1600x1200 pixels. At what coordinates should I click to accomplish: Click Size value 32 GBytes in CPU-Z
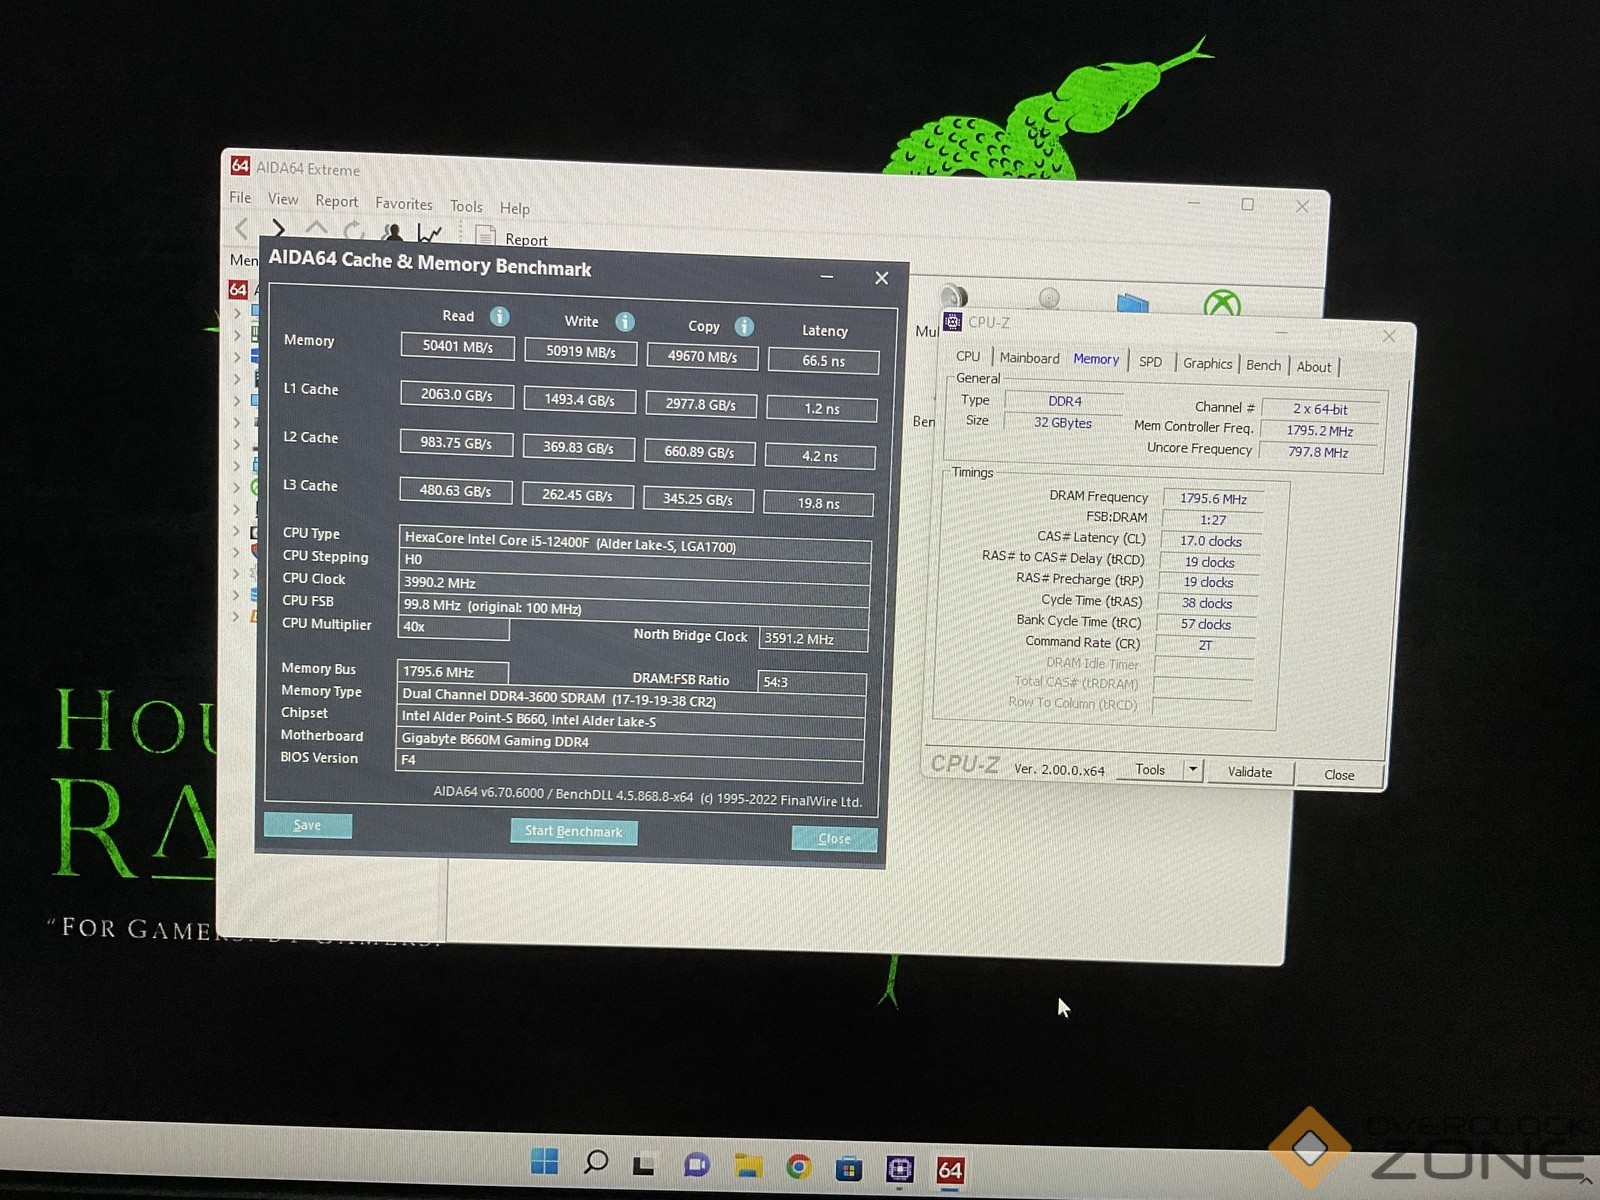1063,423
